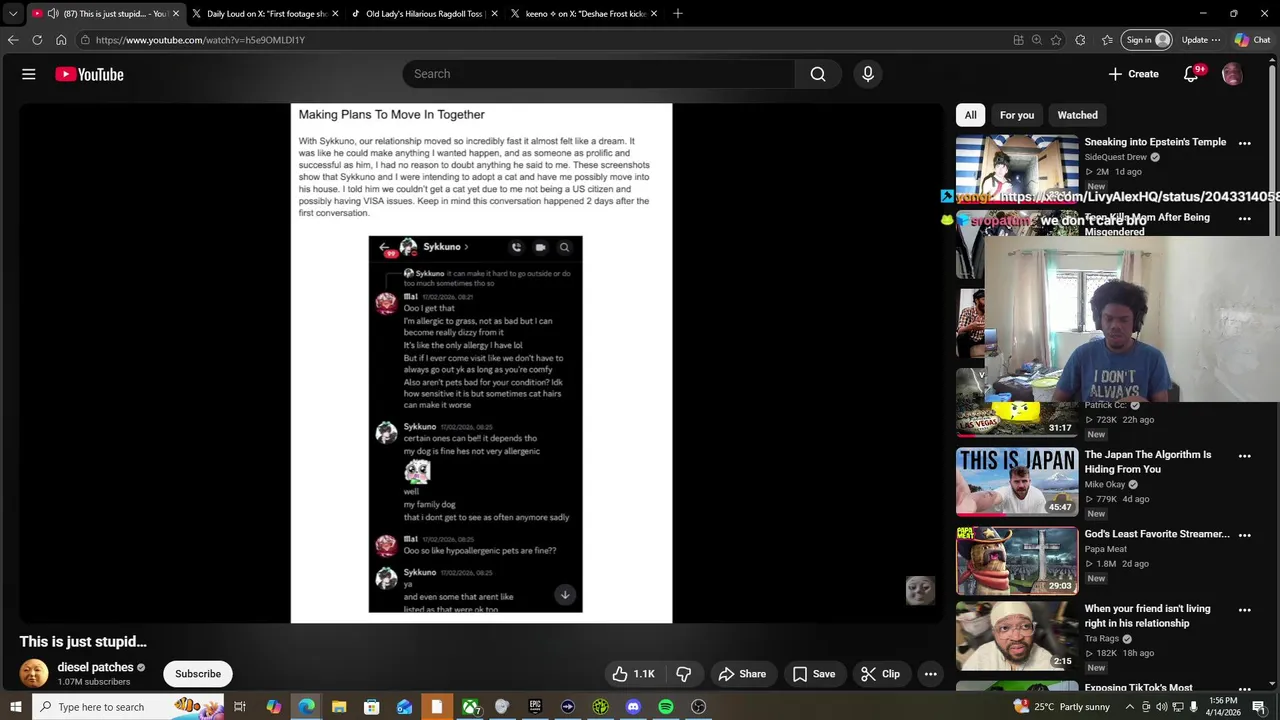Click the YouTube search magnifier button

click(x=818, y=74)
